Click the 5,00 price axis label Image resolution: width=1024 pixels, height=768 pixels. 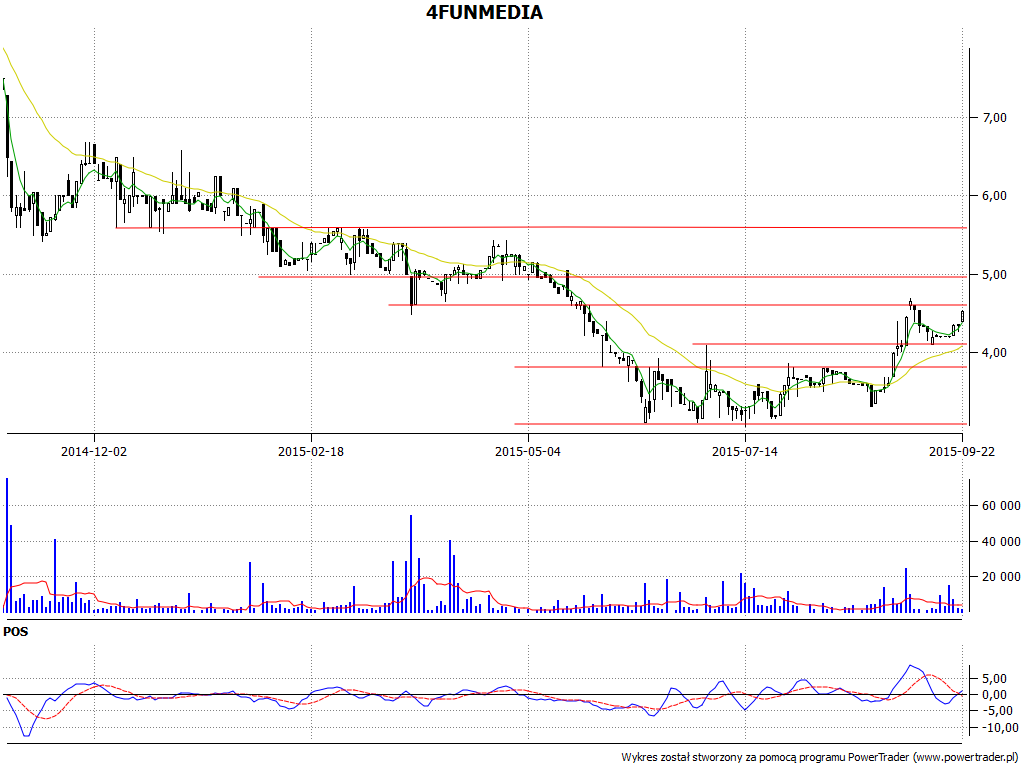tap(995, 275)
